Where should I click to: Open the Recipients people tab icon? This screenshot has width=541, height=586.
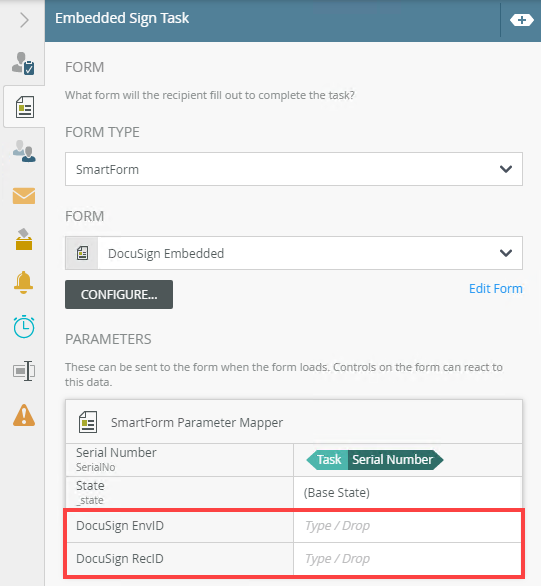(x=24, y=151)
